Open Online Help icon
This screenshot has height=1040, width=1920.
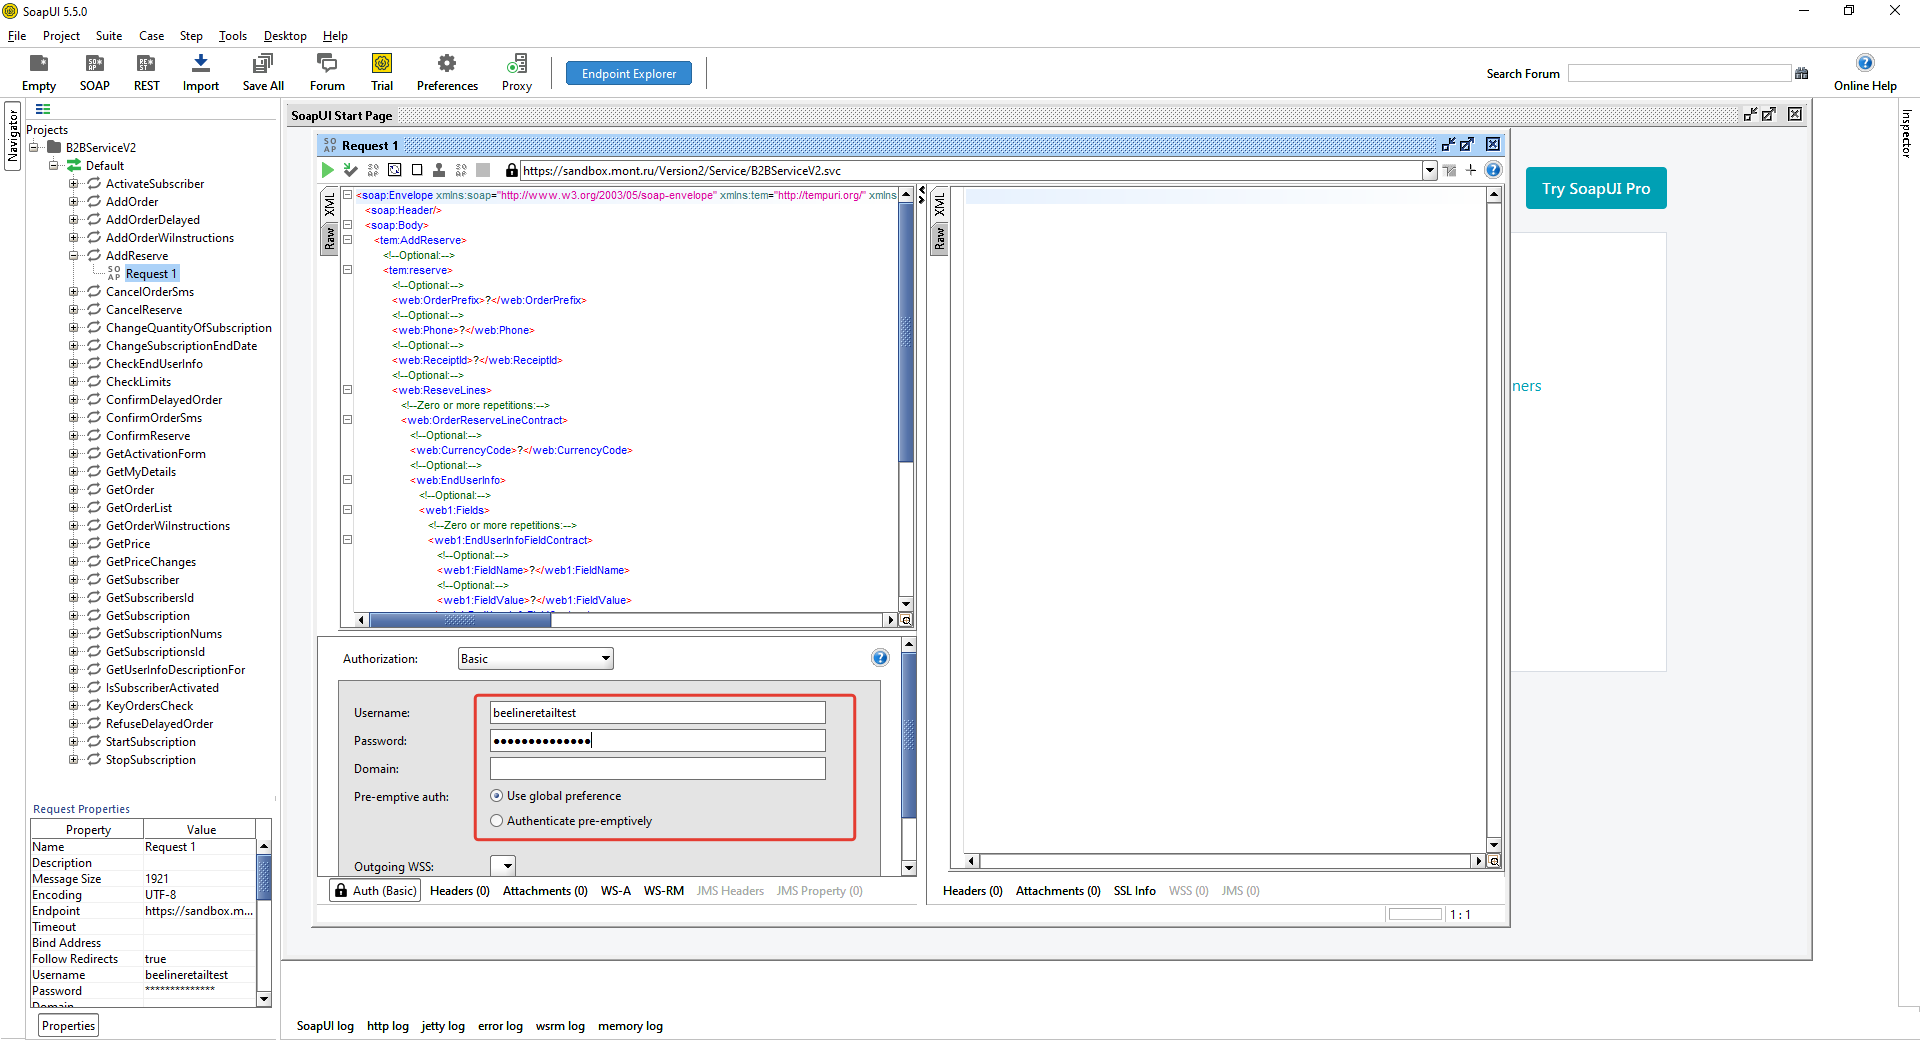pos(1864,63)
